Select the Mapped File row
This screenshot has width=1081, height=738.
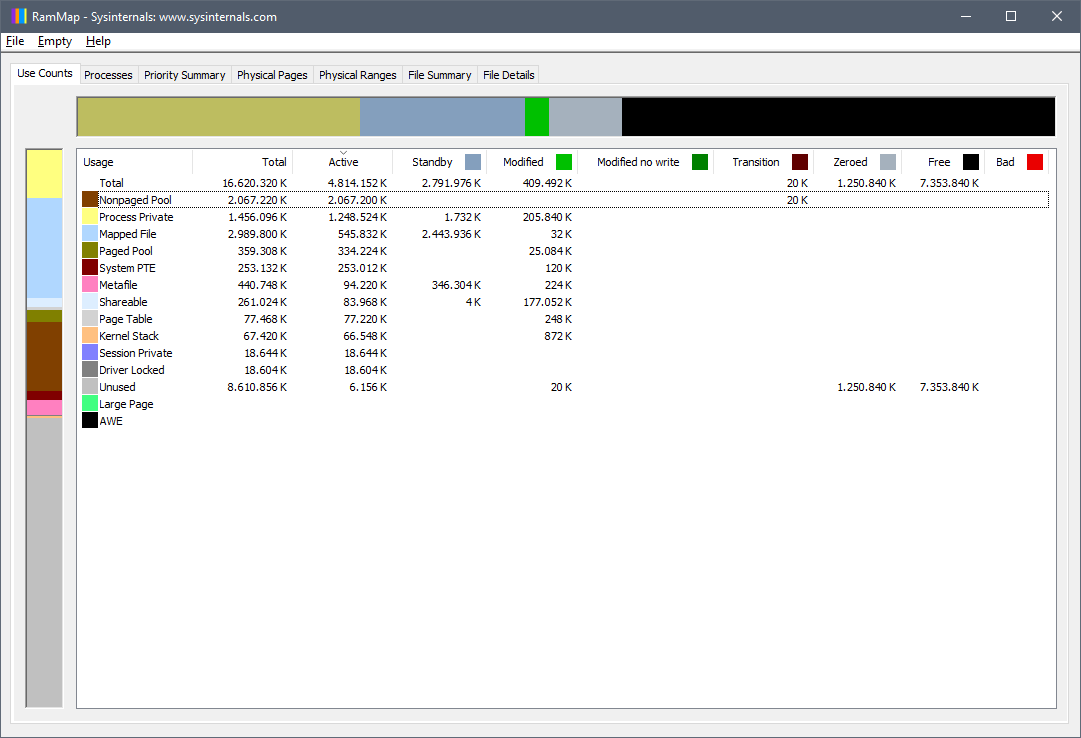point(563,234)
